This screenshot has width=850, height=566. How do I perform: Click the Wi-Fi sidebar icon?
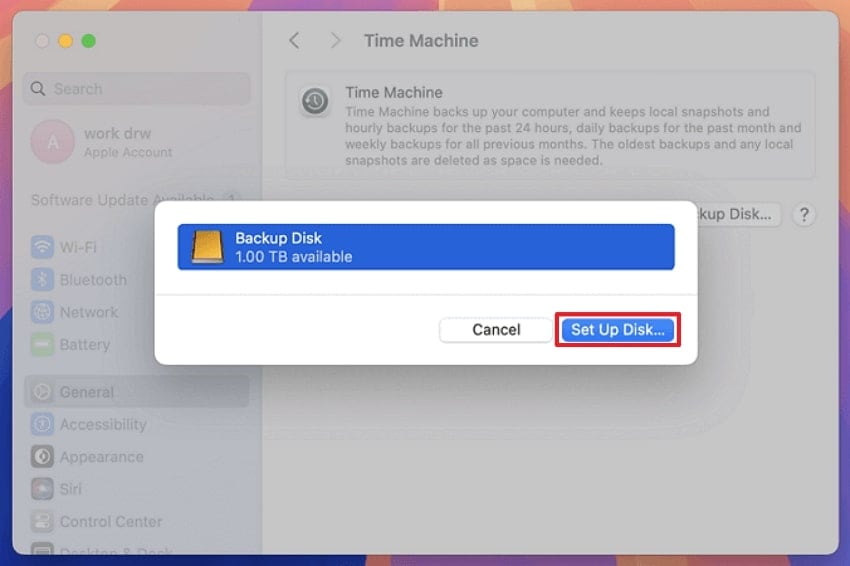(x=42, y=247)
